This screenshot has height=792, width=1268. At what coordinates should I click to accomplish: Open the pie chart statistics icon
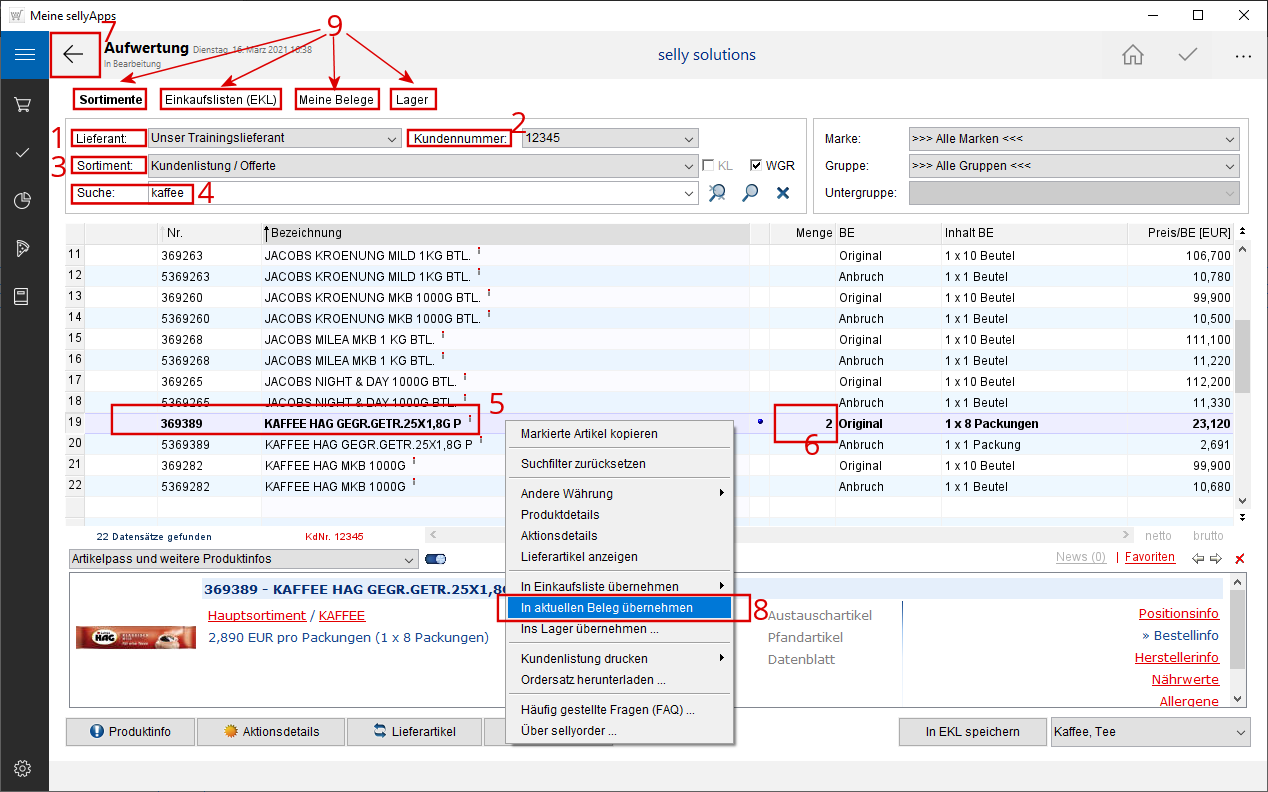click(24, 200)
